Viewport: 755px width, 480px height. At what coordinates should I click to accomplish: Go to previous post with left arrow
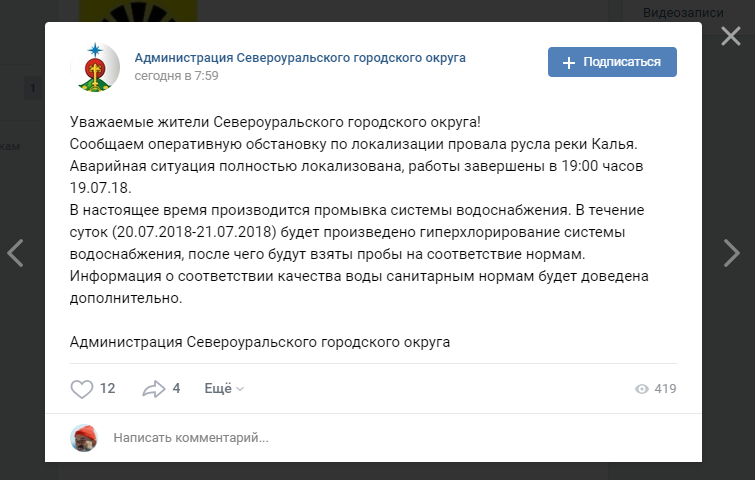[x=15, y=253]
